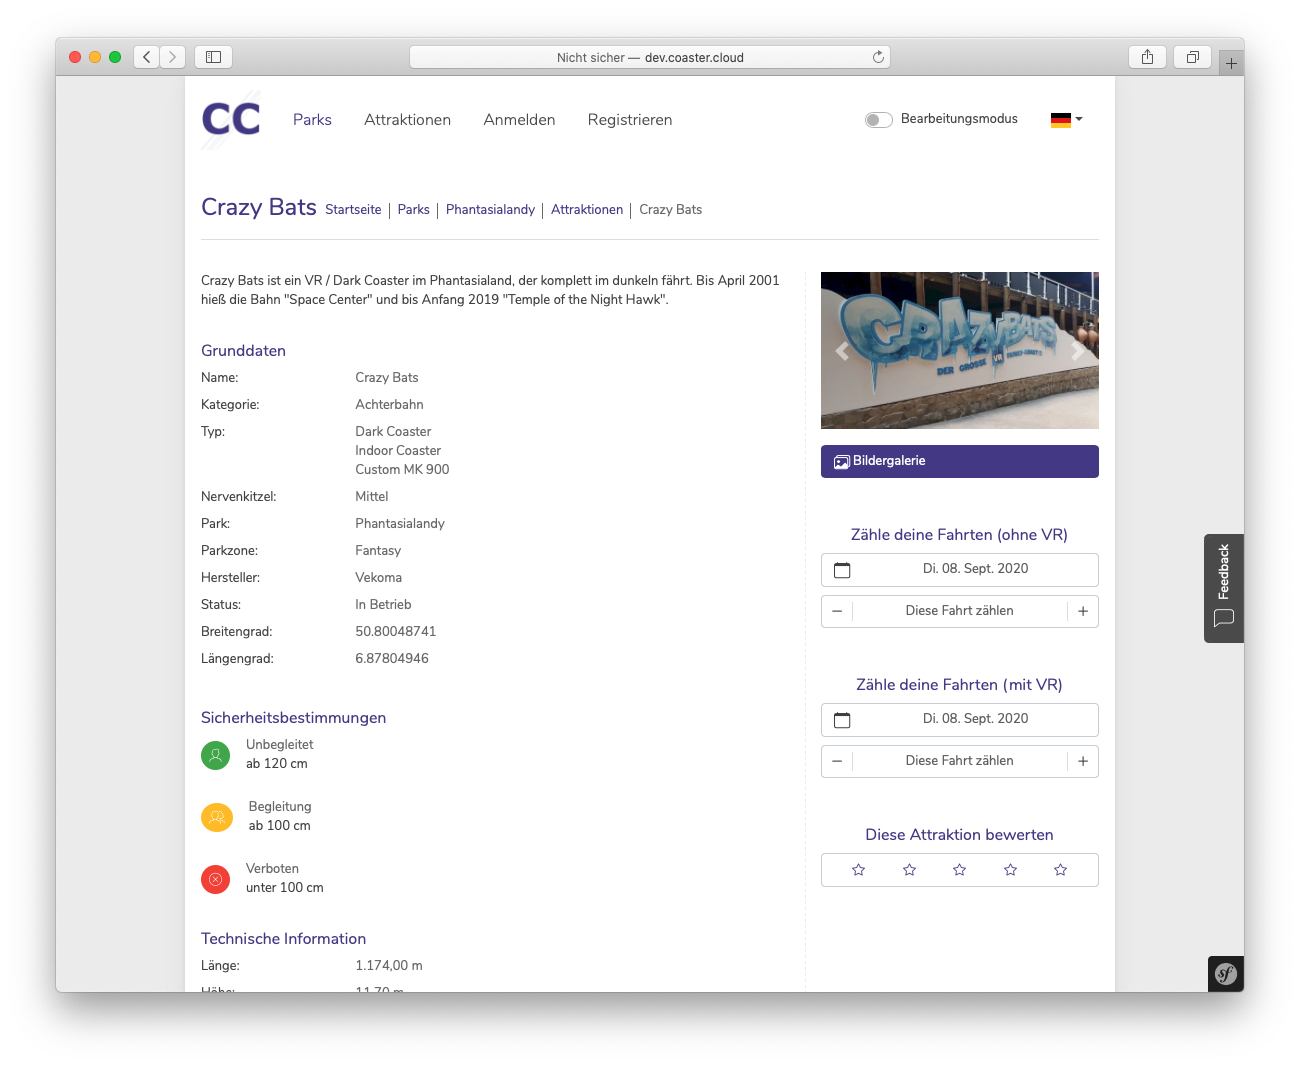Viewport: 1300px width, 1066px height.
Task: Follow Startseite breadcrumb link
Action: (353, 210)
